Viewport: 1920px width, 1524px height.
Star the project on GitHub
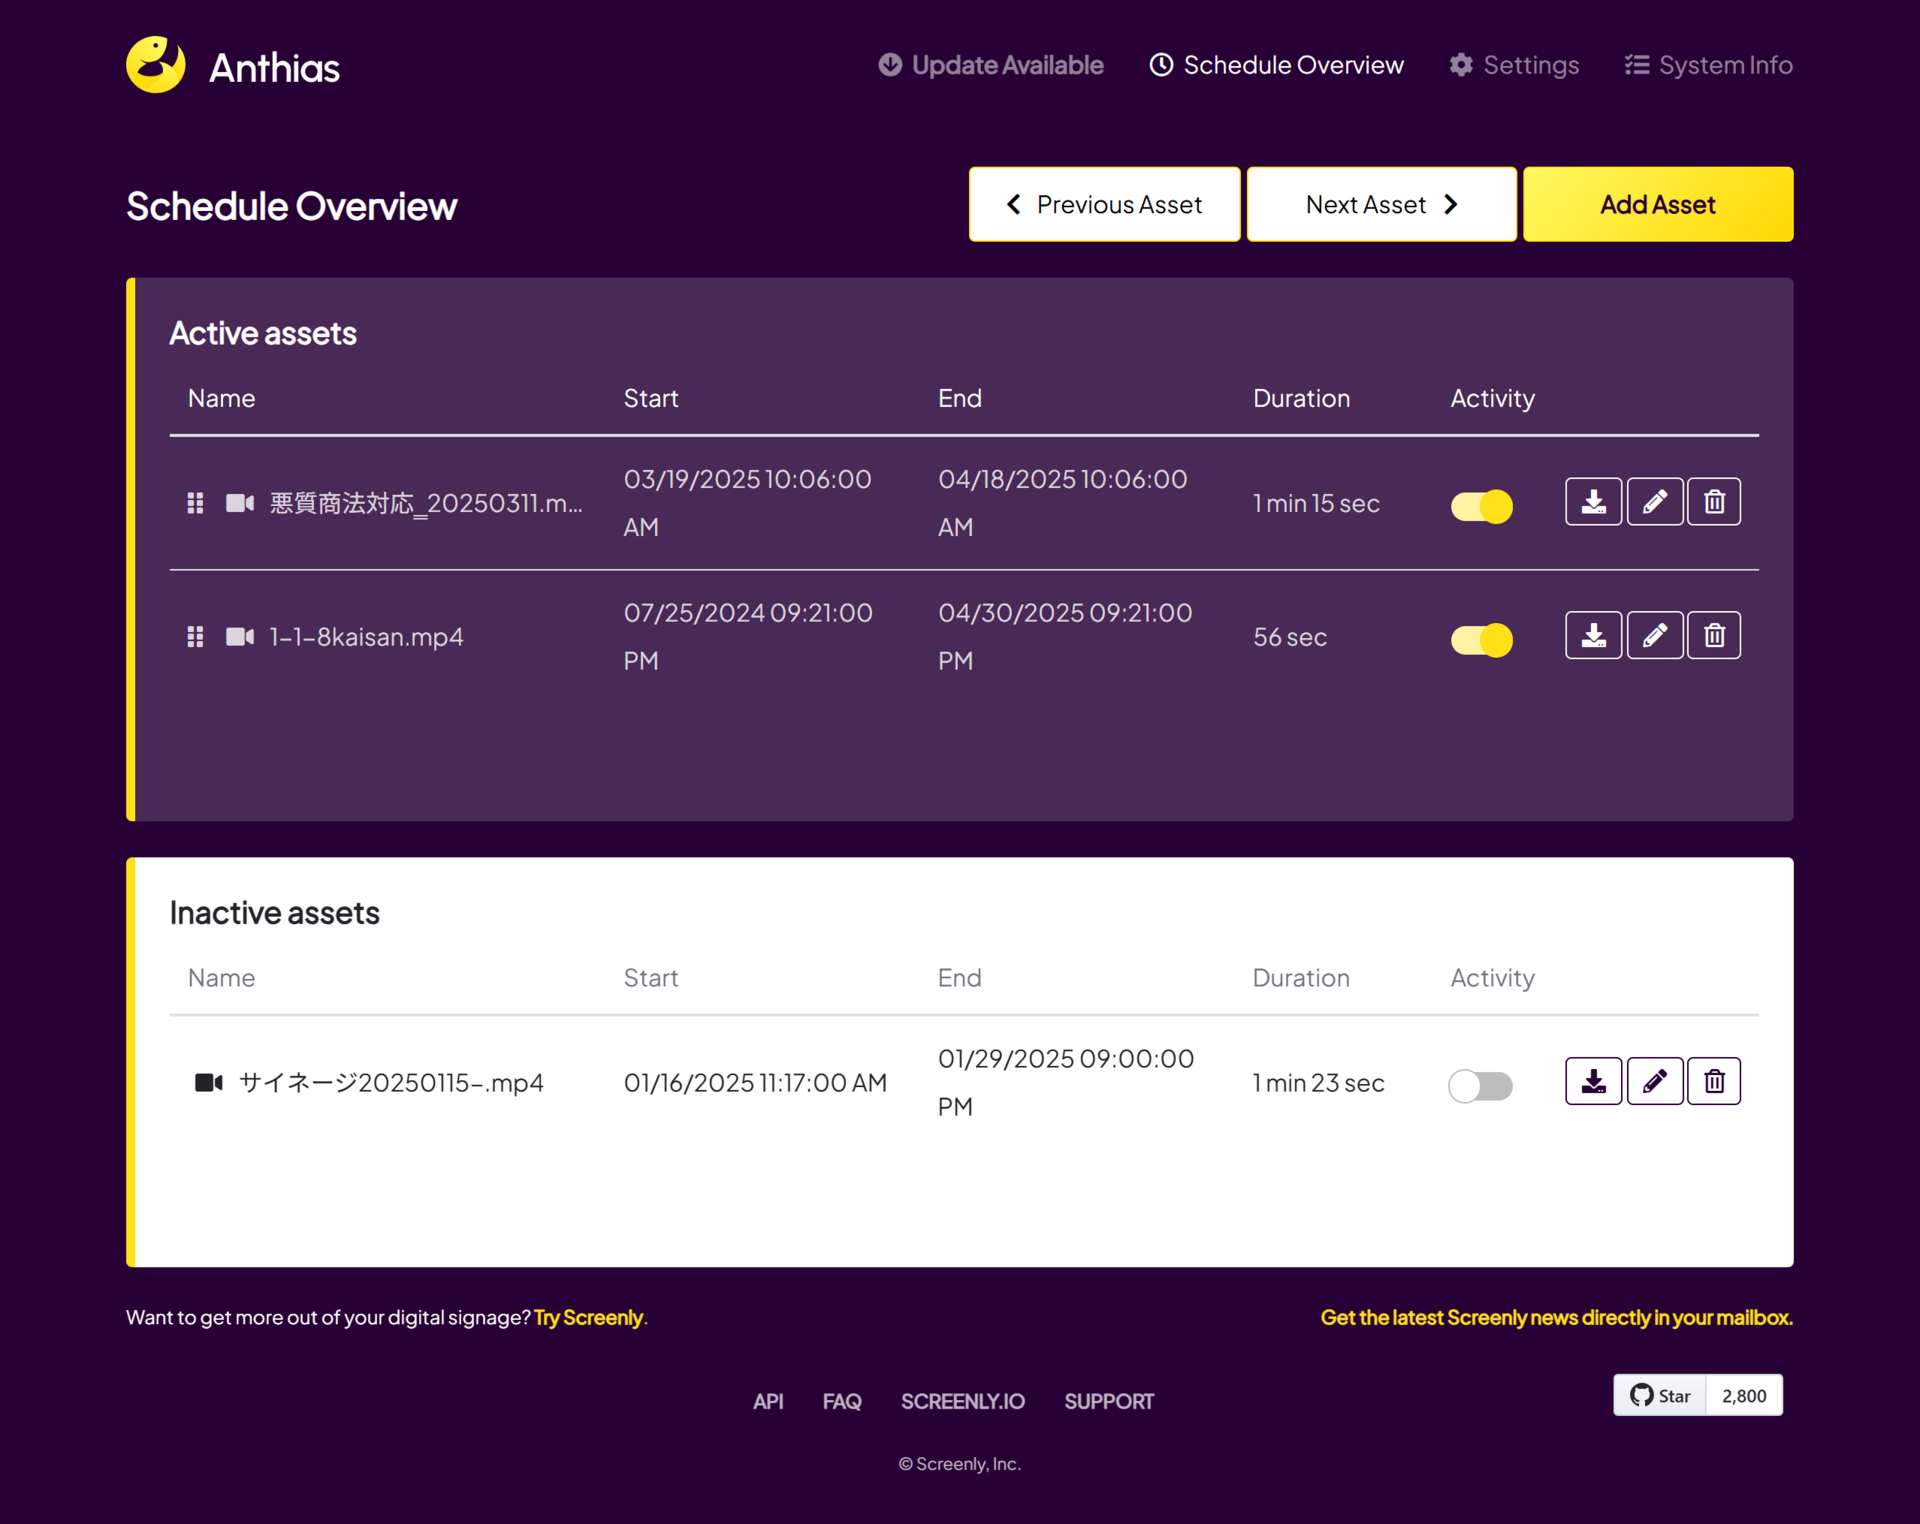[x=1658, y=1395]
